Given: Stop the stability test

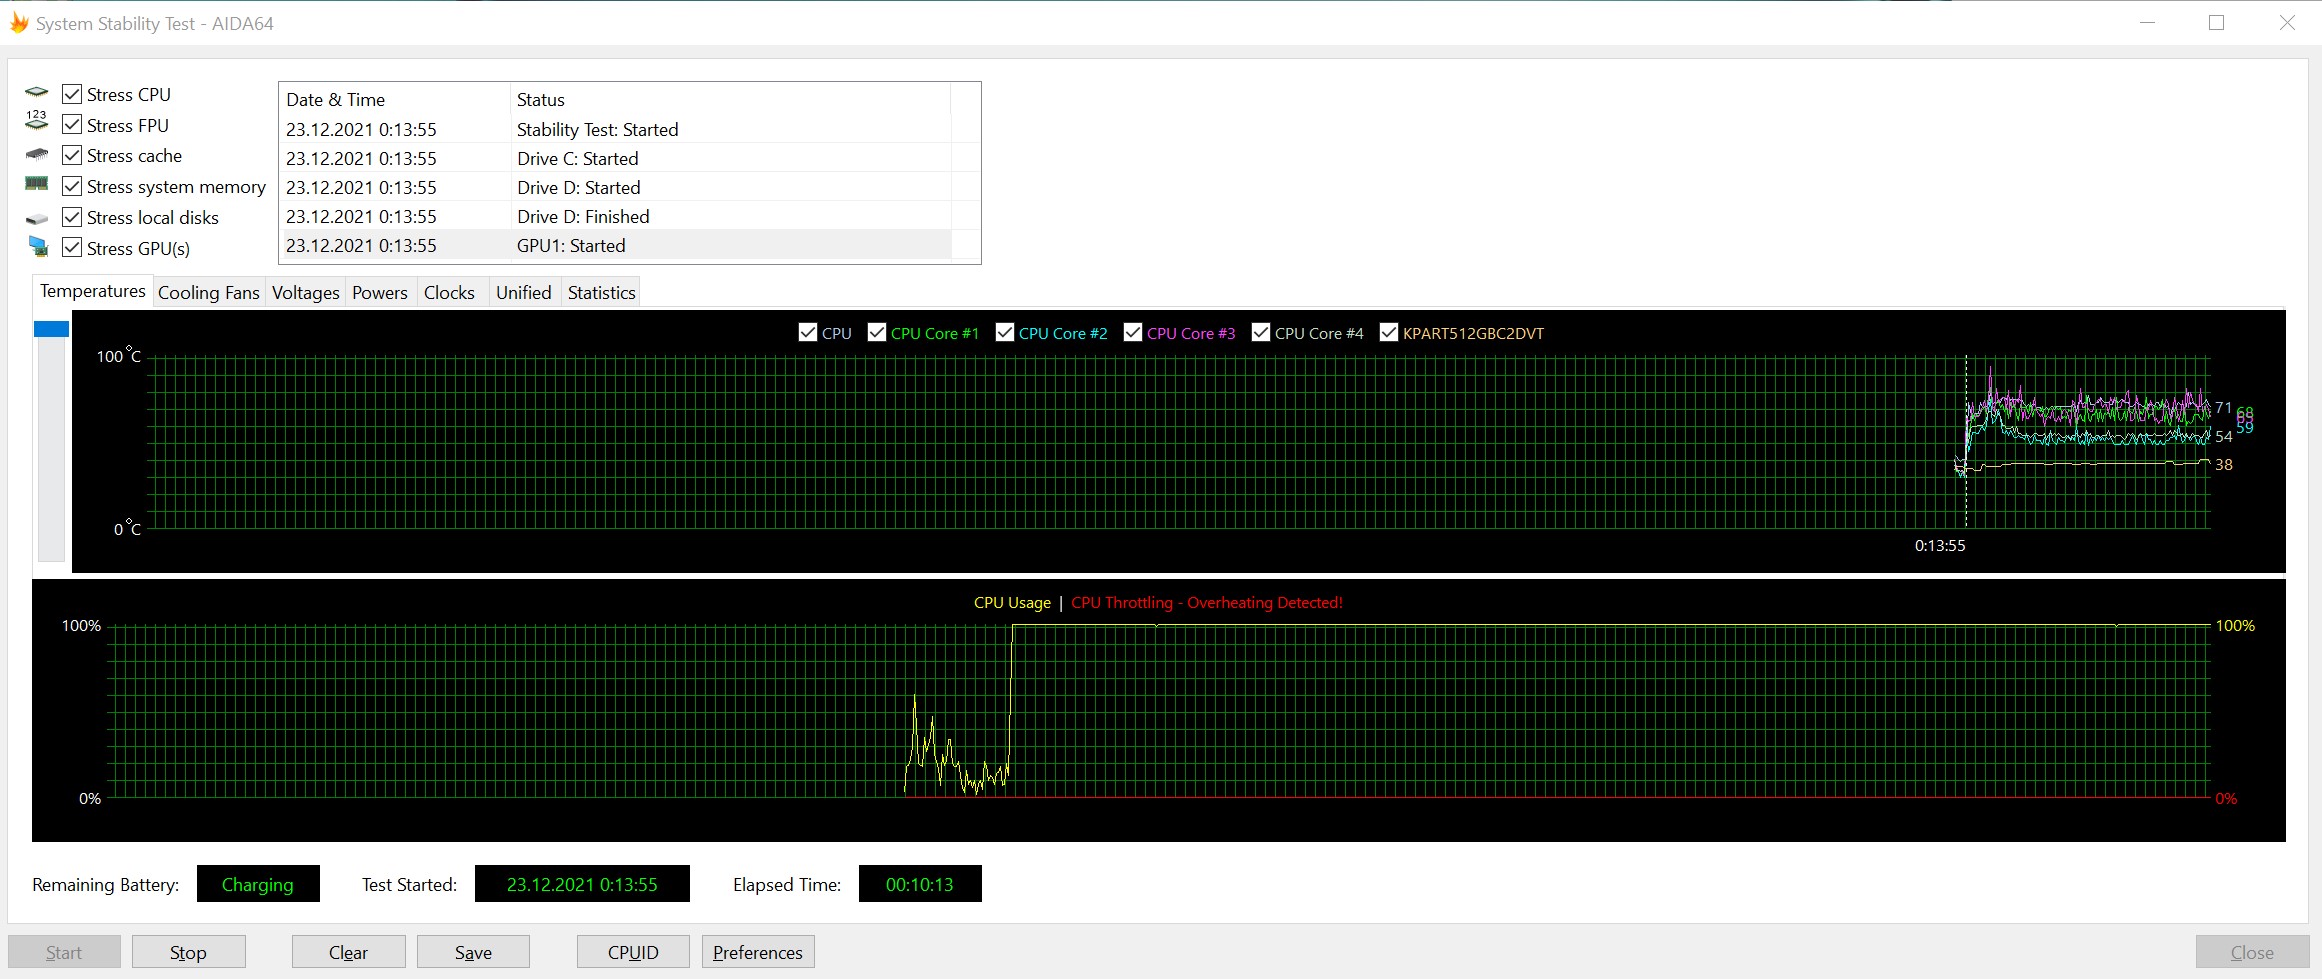Looking at the screenshot, I should [188, 952].
